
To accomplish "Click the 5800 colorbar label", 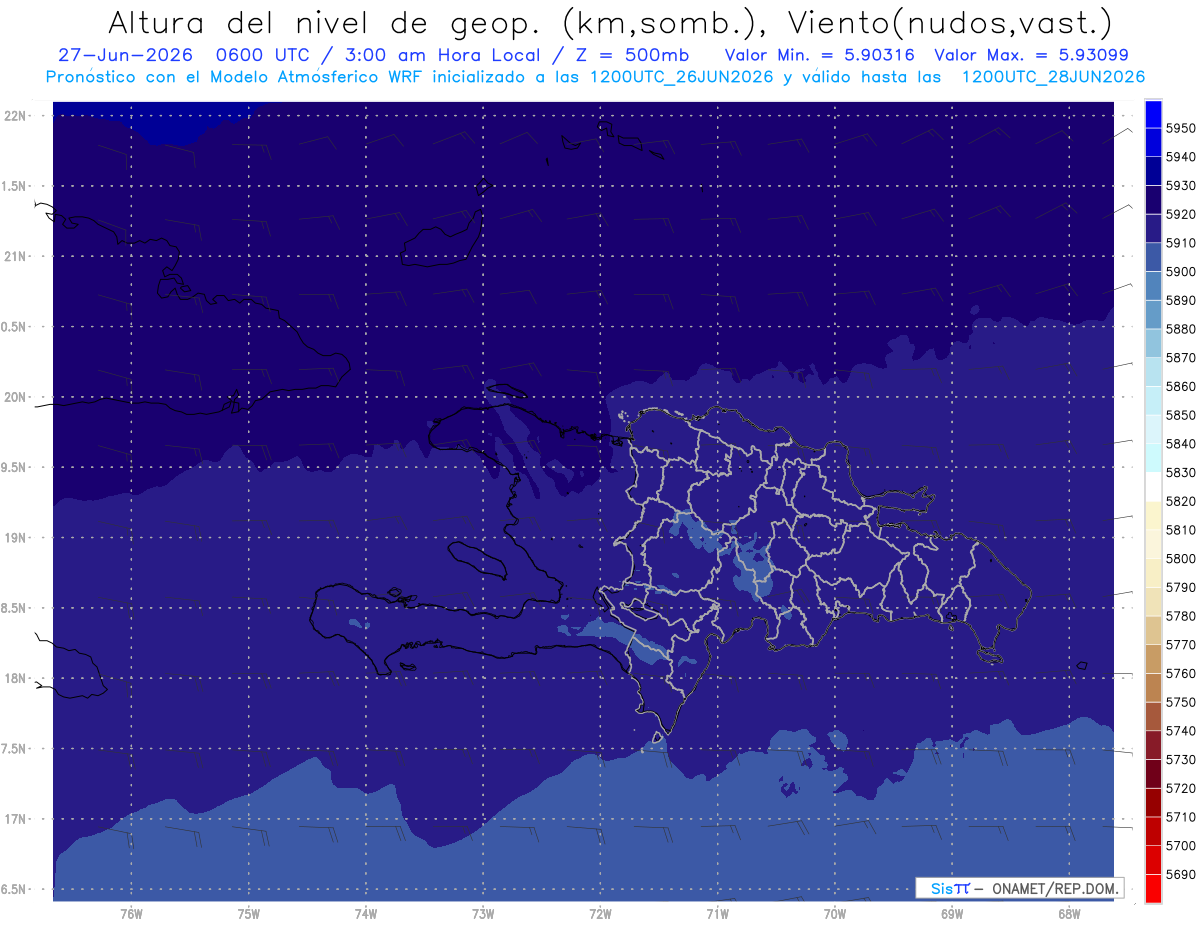I will tap(1181, 559).
